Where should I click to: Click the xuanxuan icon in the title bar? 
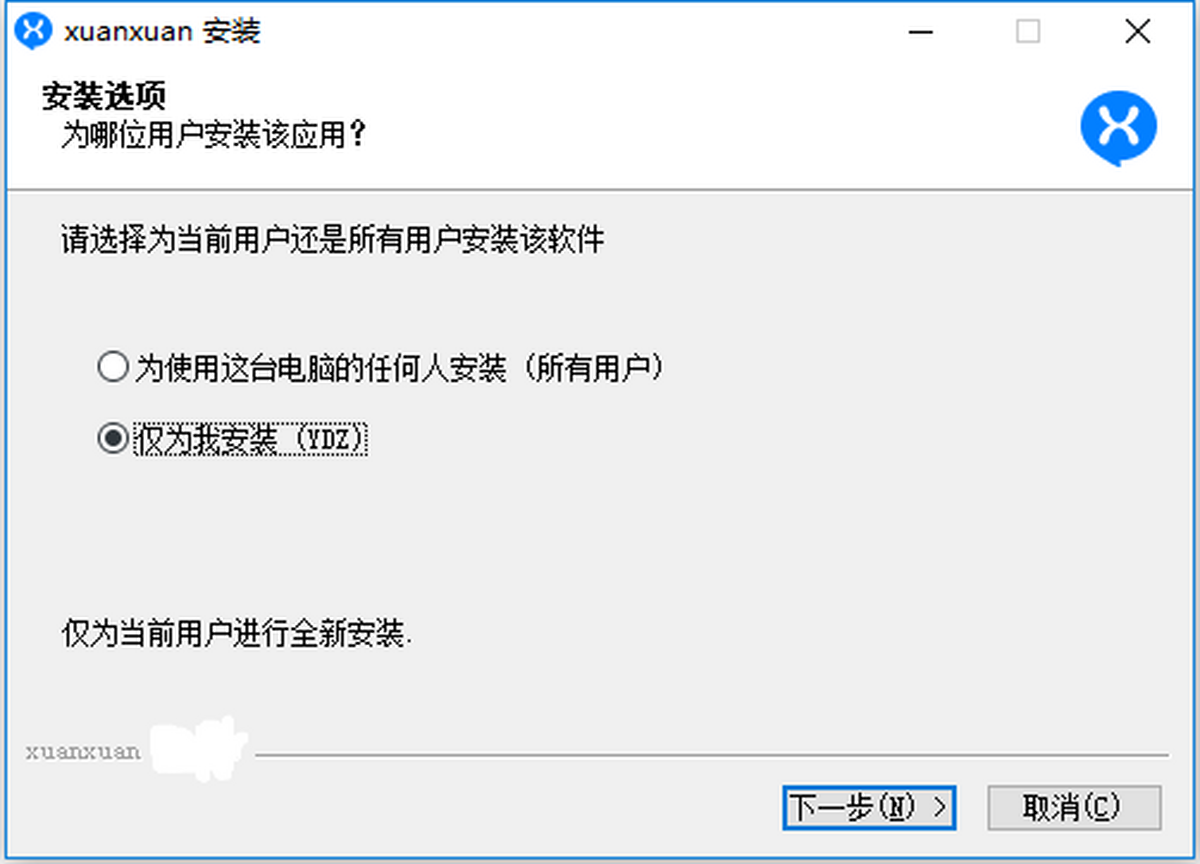click(x=33, y=32)
